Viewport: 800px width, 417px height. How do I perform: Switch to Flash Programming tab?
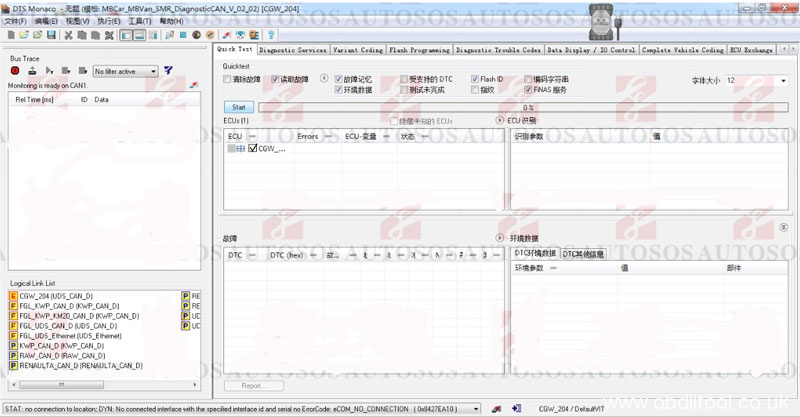(x=419, y=50)
